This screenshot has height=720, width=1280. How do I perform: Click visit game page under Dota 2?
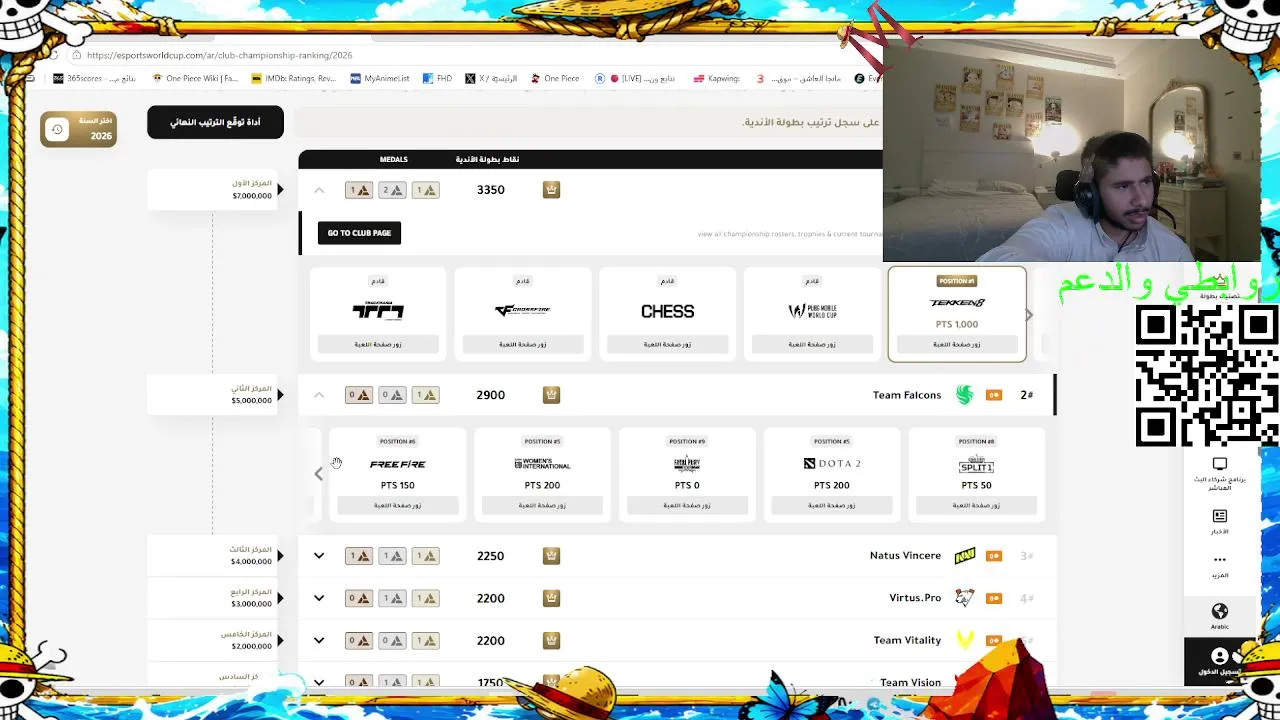tap(832, 506)
